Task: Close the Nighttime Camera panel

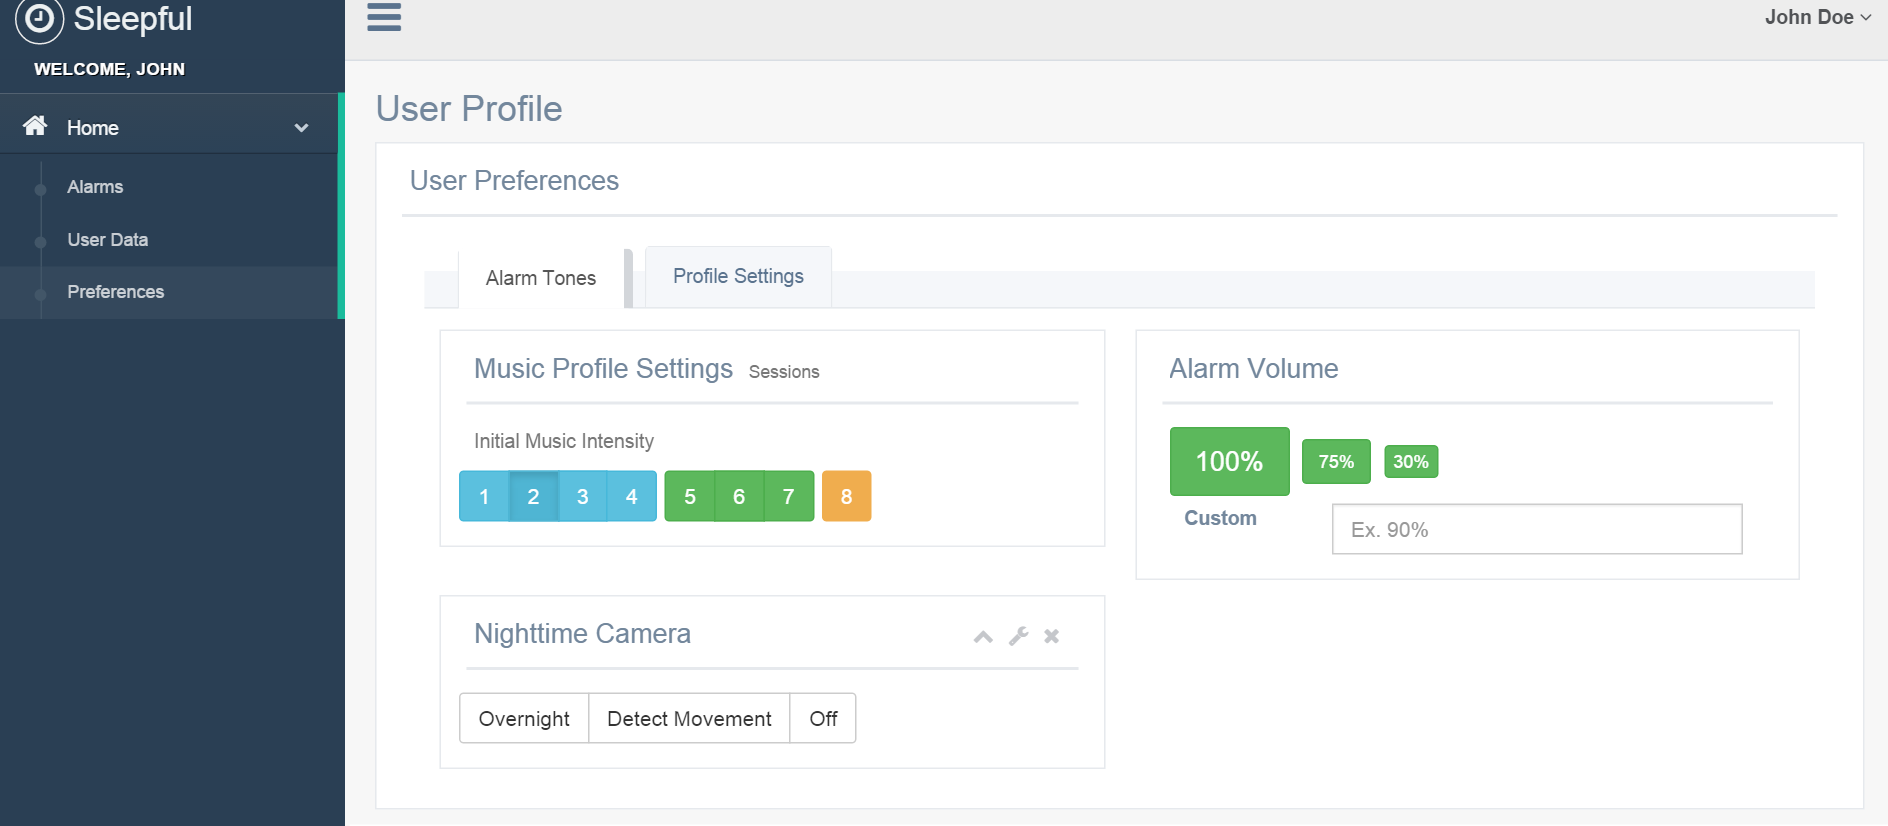Action: [1051, 636]
